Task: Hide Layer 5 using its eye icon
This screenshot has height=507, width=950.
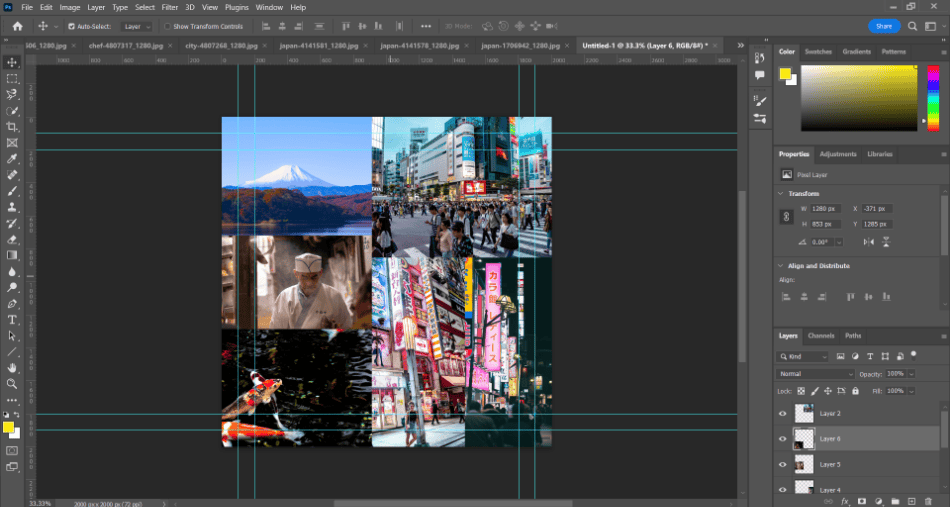Action: (x=782, y=465)
